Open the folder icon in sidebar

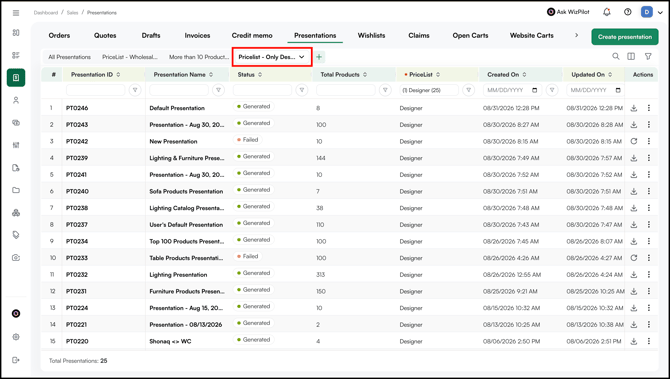pyautogui.click(x=16, y=190)
